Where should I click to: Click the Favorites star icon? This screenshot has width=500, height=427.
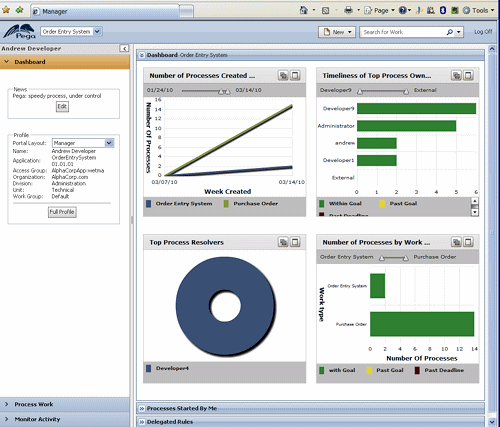click(6, 10)
